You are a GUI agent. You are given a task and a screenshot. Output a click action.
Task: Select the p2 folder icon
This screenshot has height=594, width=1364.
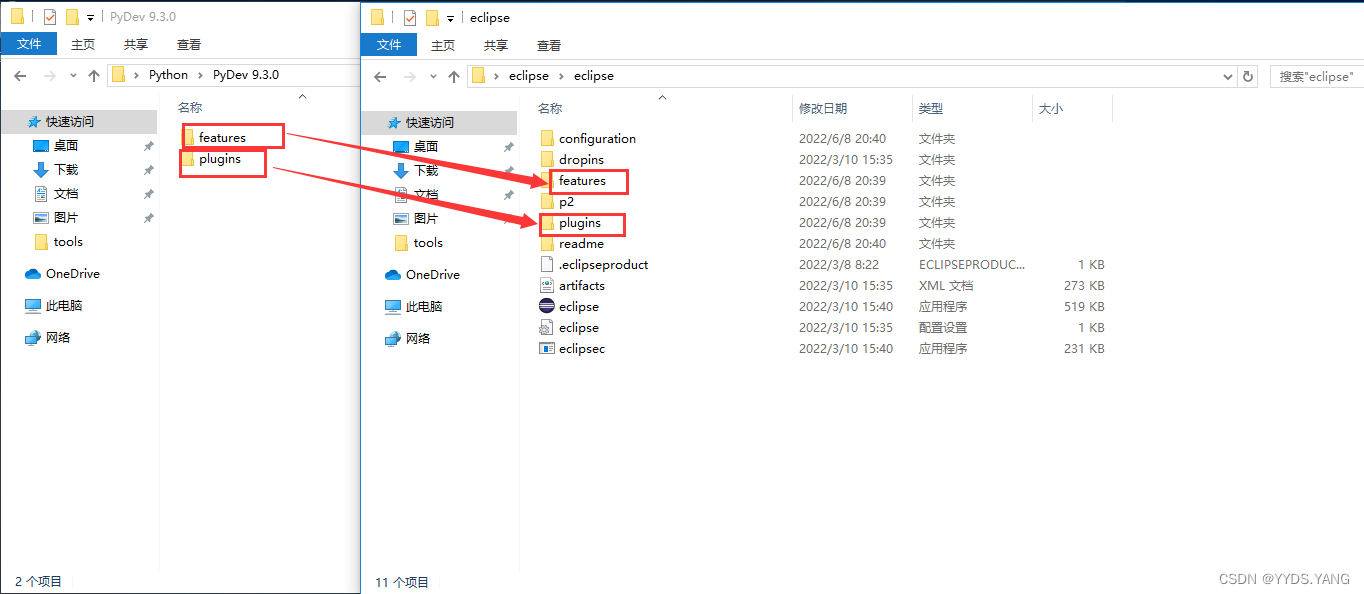(546, 201)
